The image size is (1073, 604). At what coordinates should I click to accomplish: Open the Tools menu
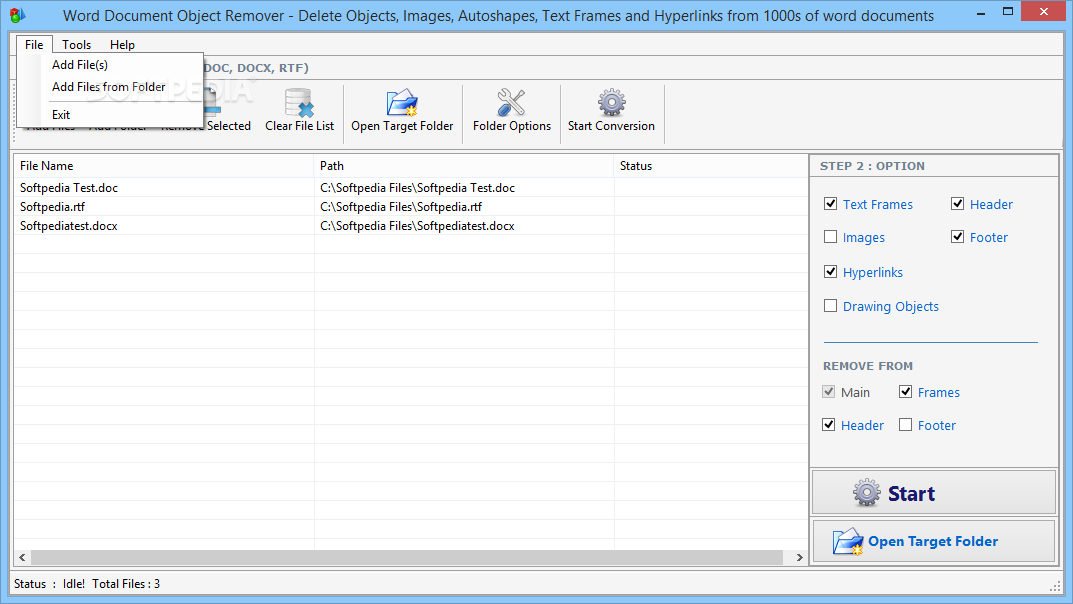pyautogui.click(x=77, y=44)
